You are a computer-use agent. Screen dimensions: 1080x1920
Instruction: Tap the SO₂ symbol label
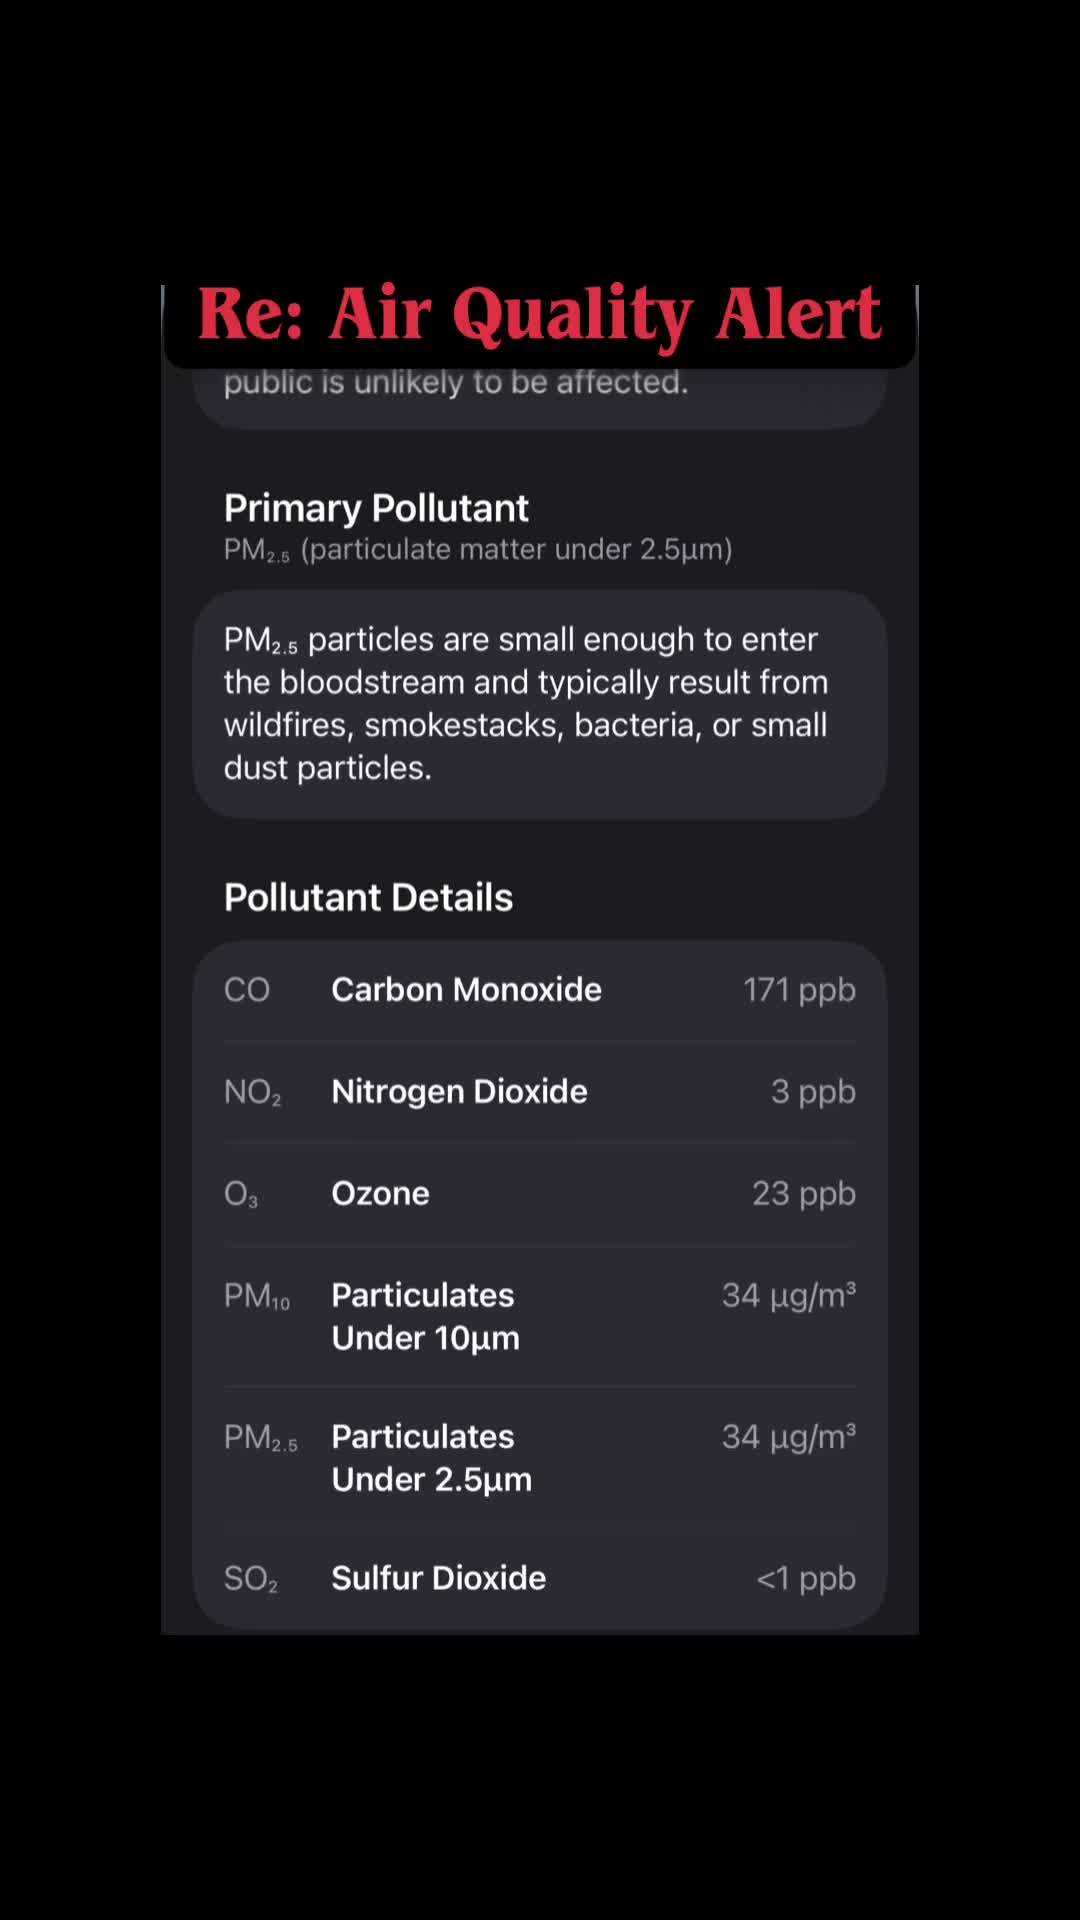[x=251, y=1579]
